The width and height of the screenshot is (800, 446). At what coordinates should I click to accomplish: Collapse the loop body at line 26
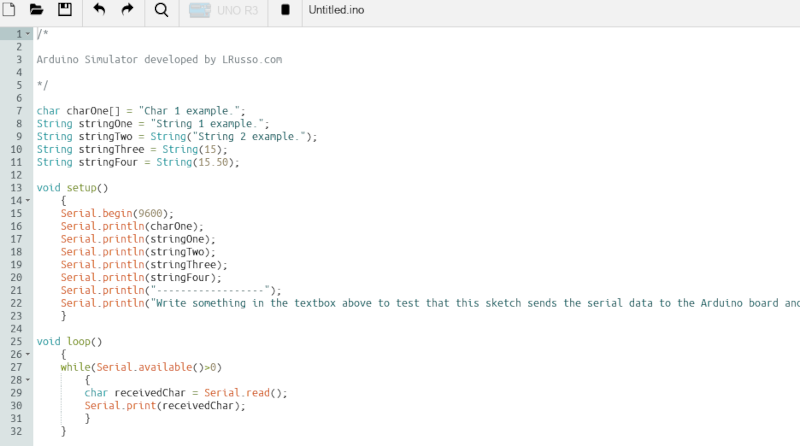28,355
